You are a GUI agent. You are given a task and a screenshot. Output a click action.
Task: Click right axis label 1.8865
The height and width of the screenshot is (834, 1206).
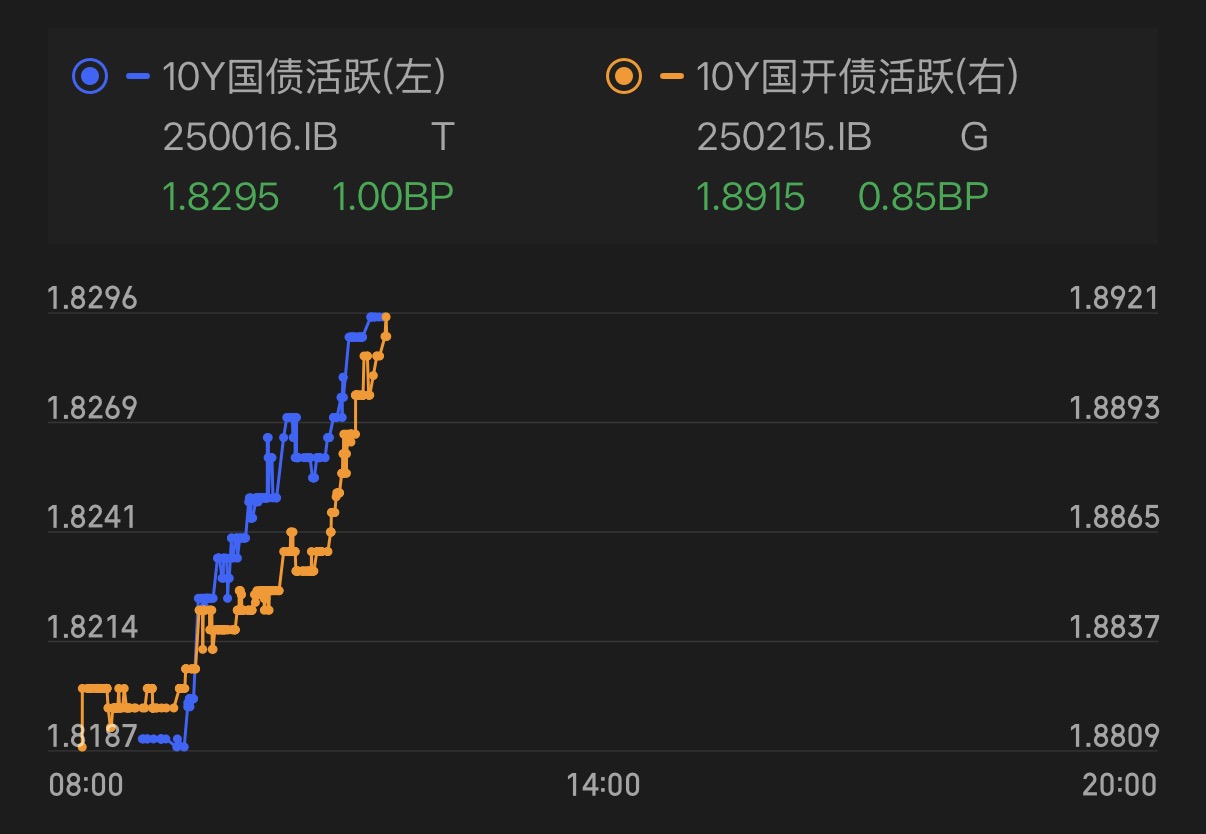pos(1114,517)
